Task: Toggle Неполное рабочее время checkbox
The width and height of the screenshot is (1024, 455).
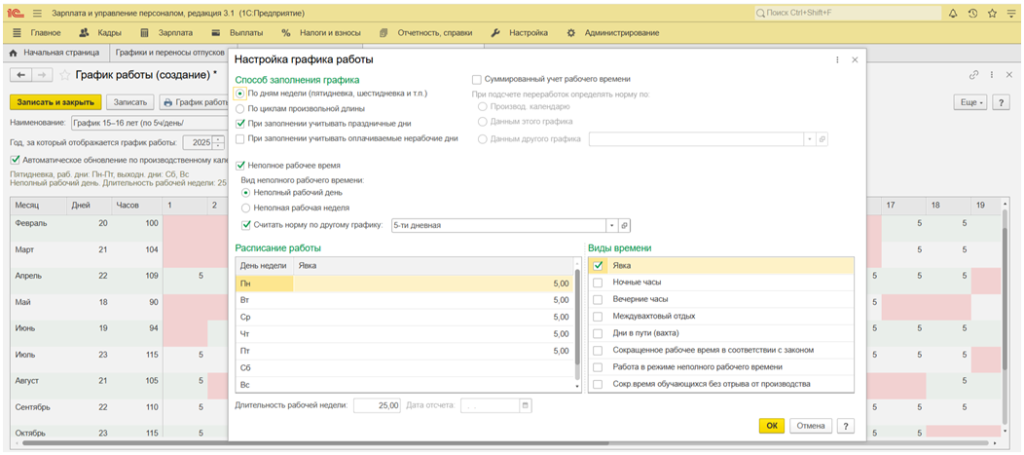Action: 240,165
